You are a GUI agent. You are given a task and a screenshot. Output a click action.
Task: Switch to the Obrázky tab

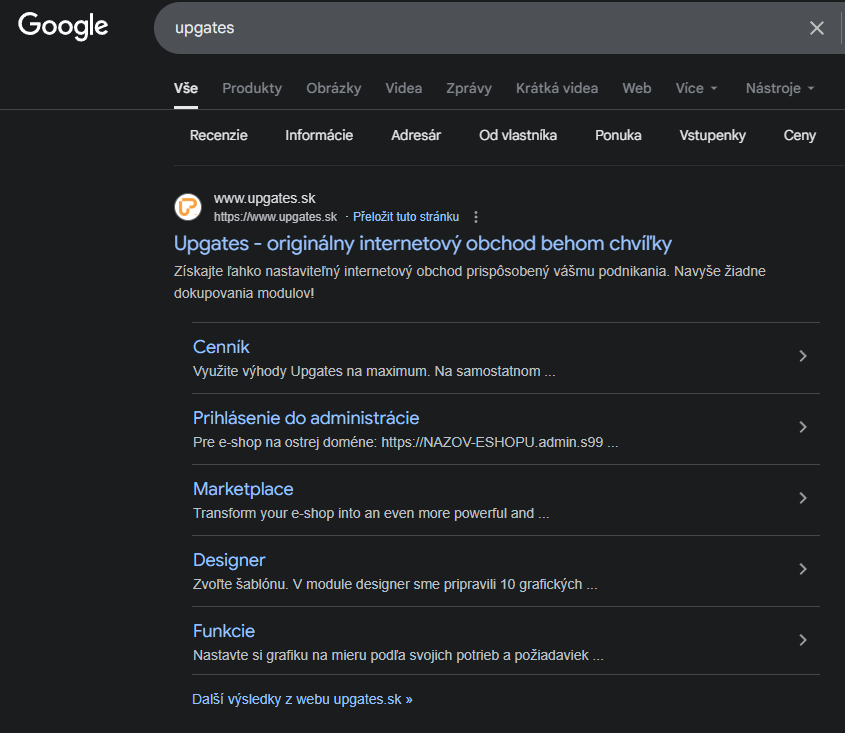pos(333,88)
